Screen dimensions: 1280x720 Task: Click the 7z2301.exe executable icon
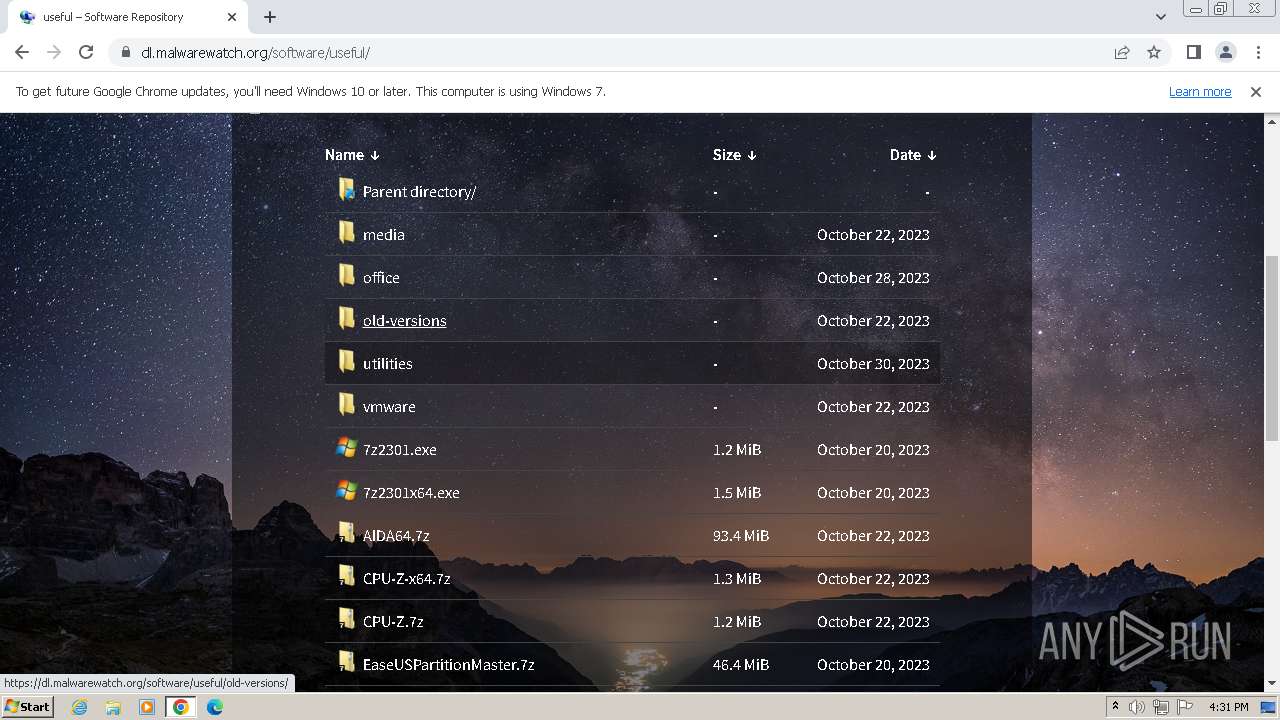(346, 448)
